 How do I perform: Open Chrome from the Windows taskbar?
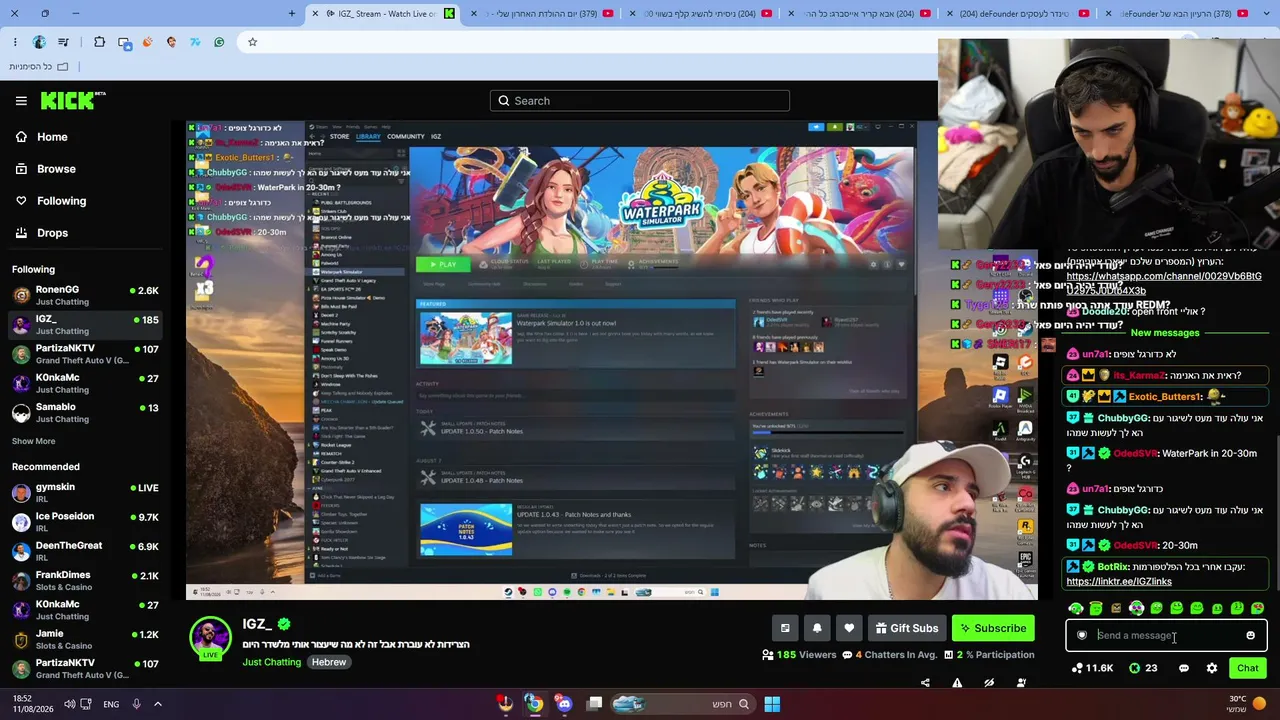(535, 704)
